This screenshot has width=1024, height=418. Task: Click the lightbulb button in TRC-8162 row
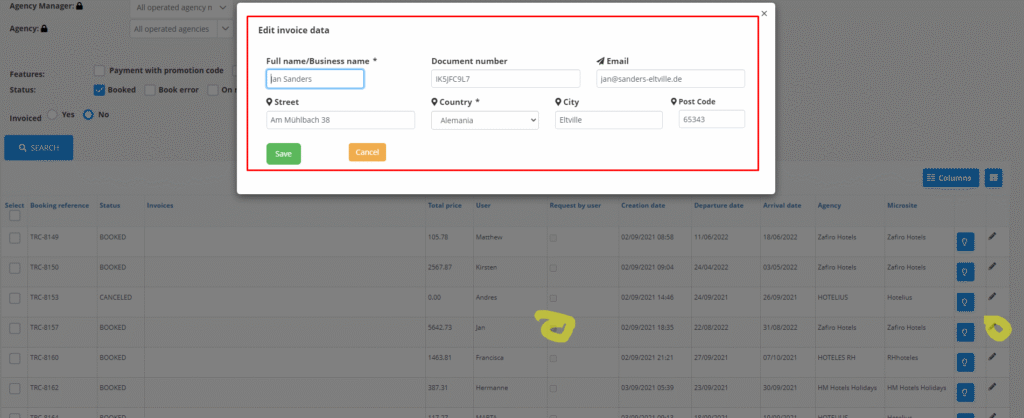[x=965, y=392]
